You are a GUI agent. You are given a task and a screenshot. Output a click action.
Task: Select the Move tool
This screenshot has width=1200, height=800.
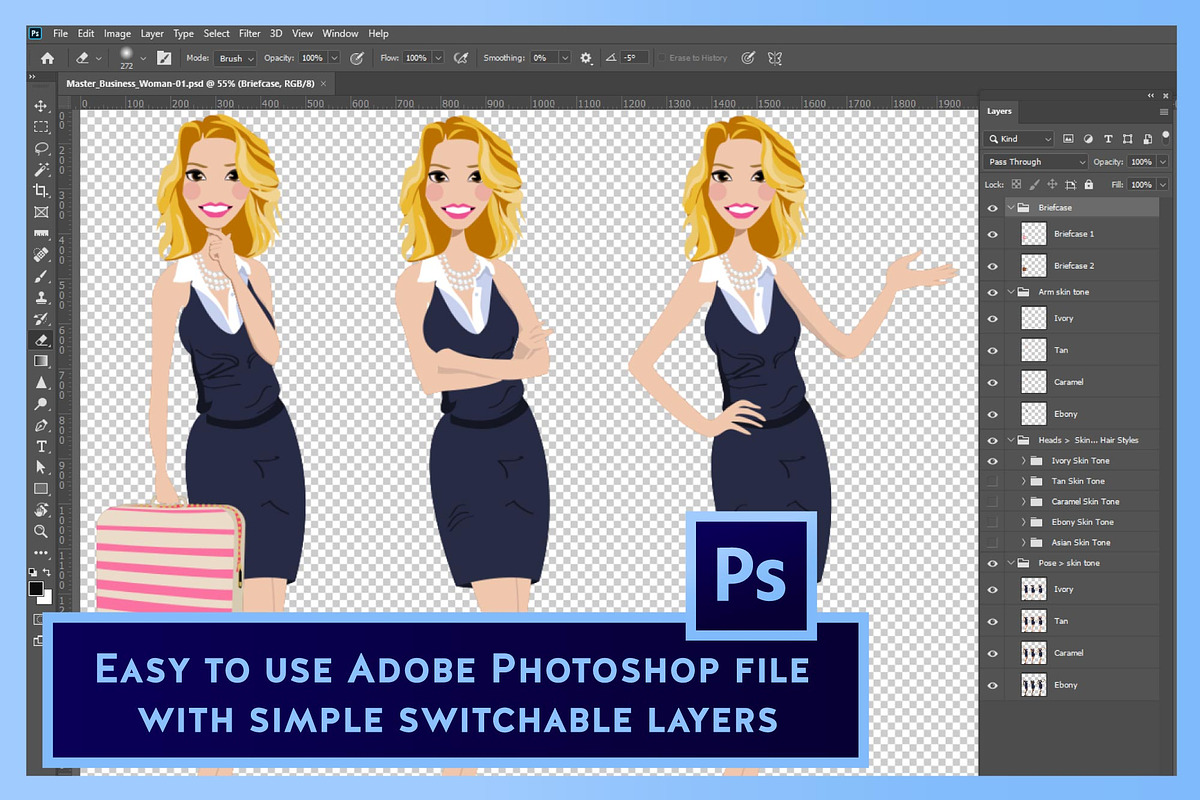[41, 105]
